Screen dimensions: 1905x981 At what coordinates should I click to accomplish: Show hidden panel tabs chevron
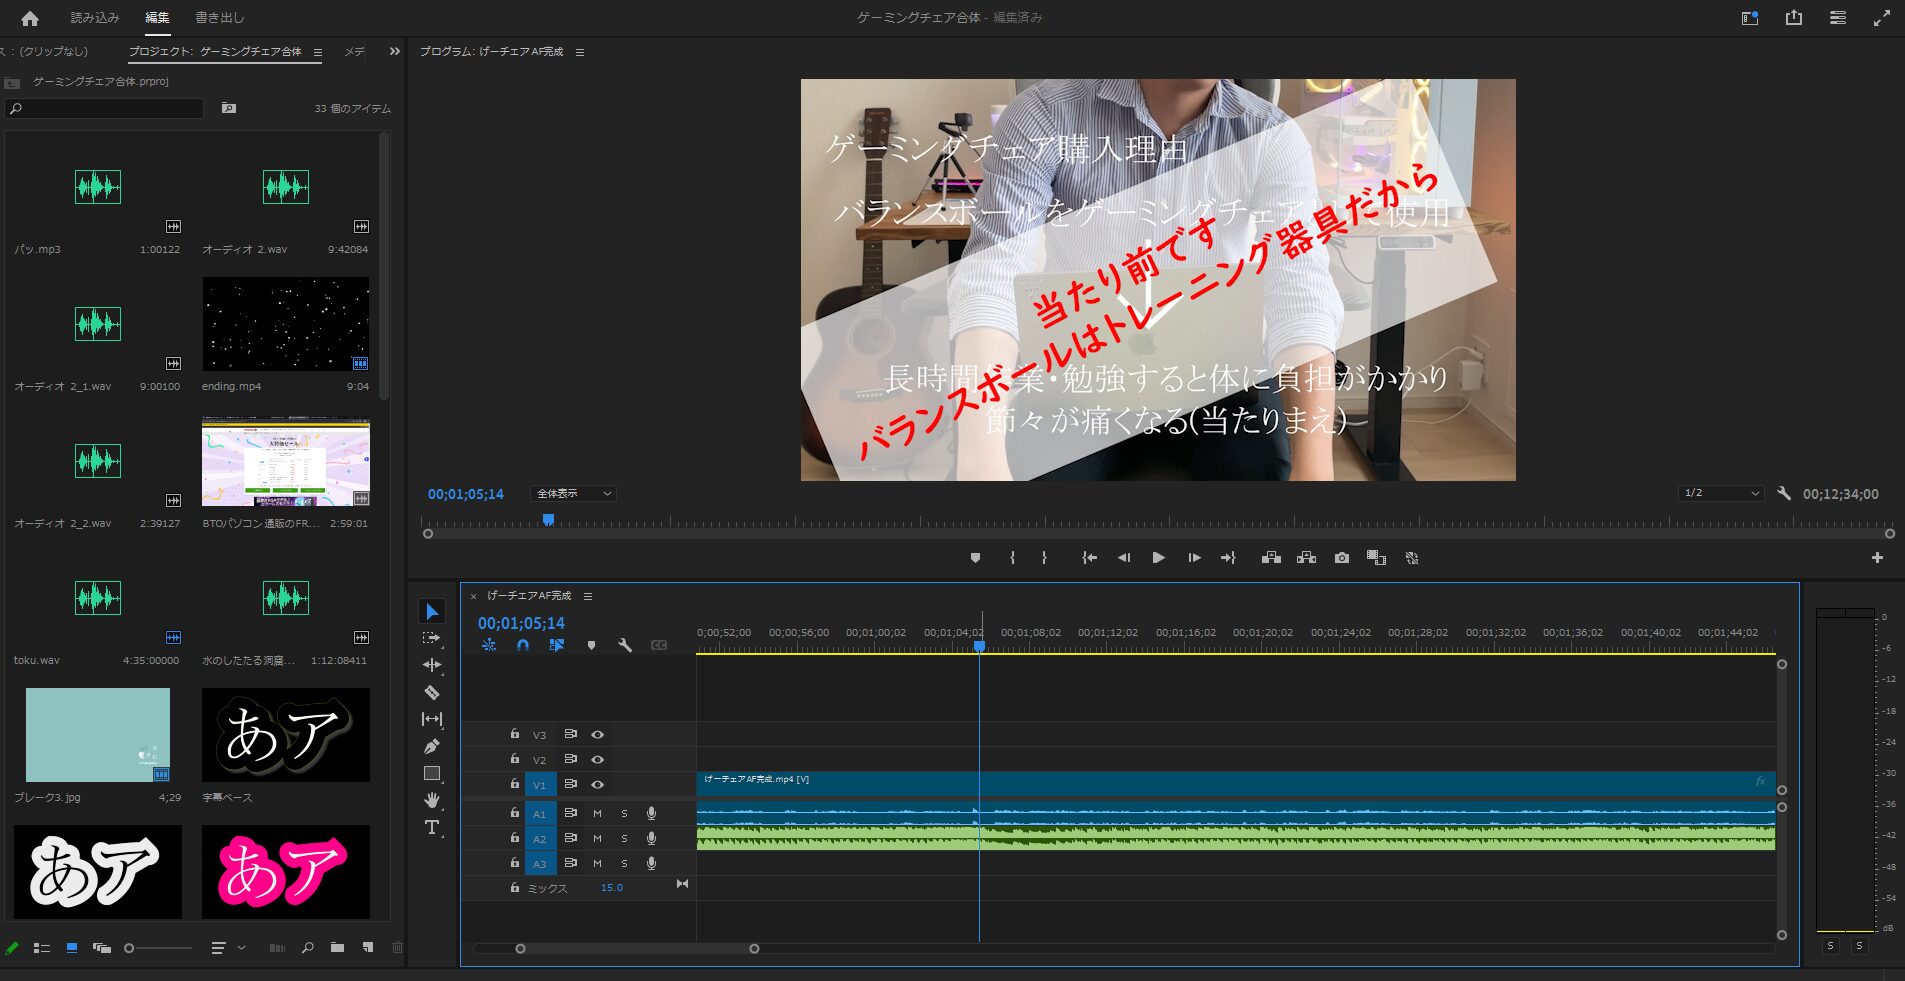pyautogui.click(x=395, y=51)
